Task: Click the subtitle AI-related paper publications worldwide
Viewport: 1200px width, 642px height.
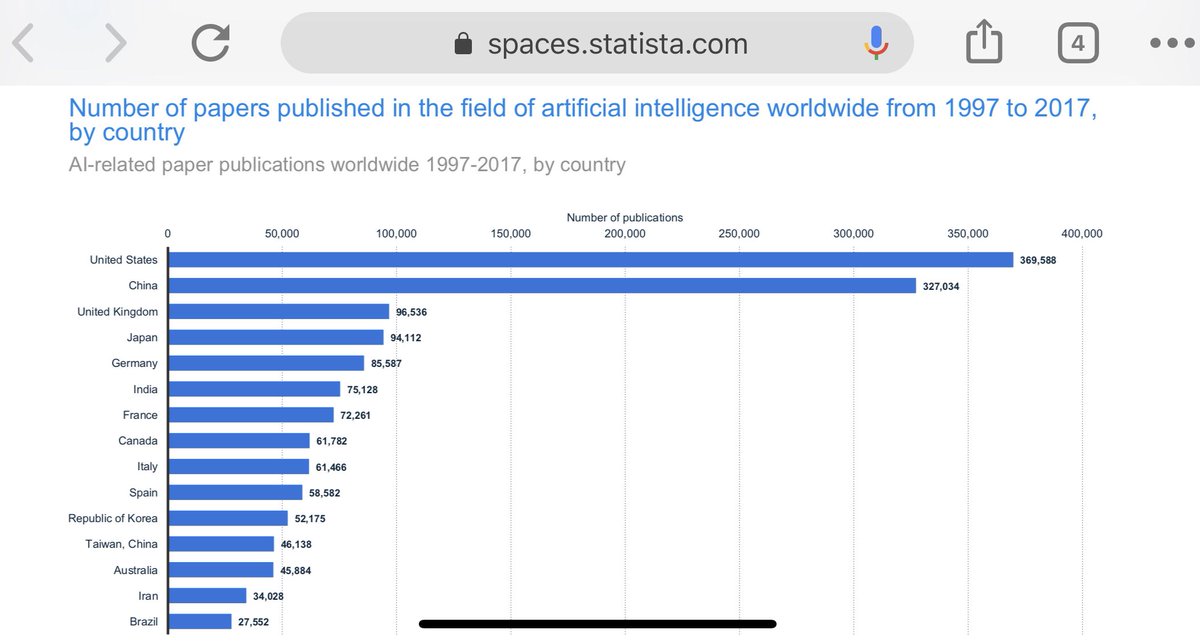Action: point(347,164)
